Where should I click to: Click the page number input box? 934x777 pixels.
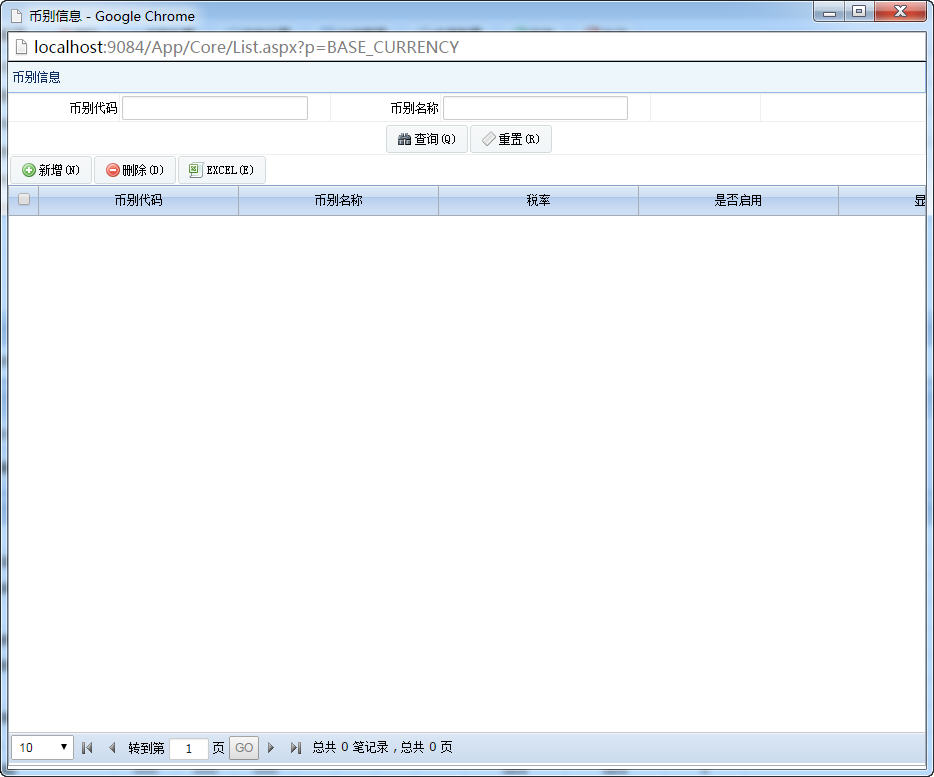coord(189,748)
